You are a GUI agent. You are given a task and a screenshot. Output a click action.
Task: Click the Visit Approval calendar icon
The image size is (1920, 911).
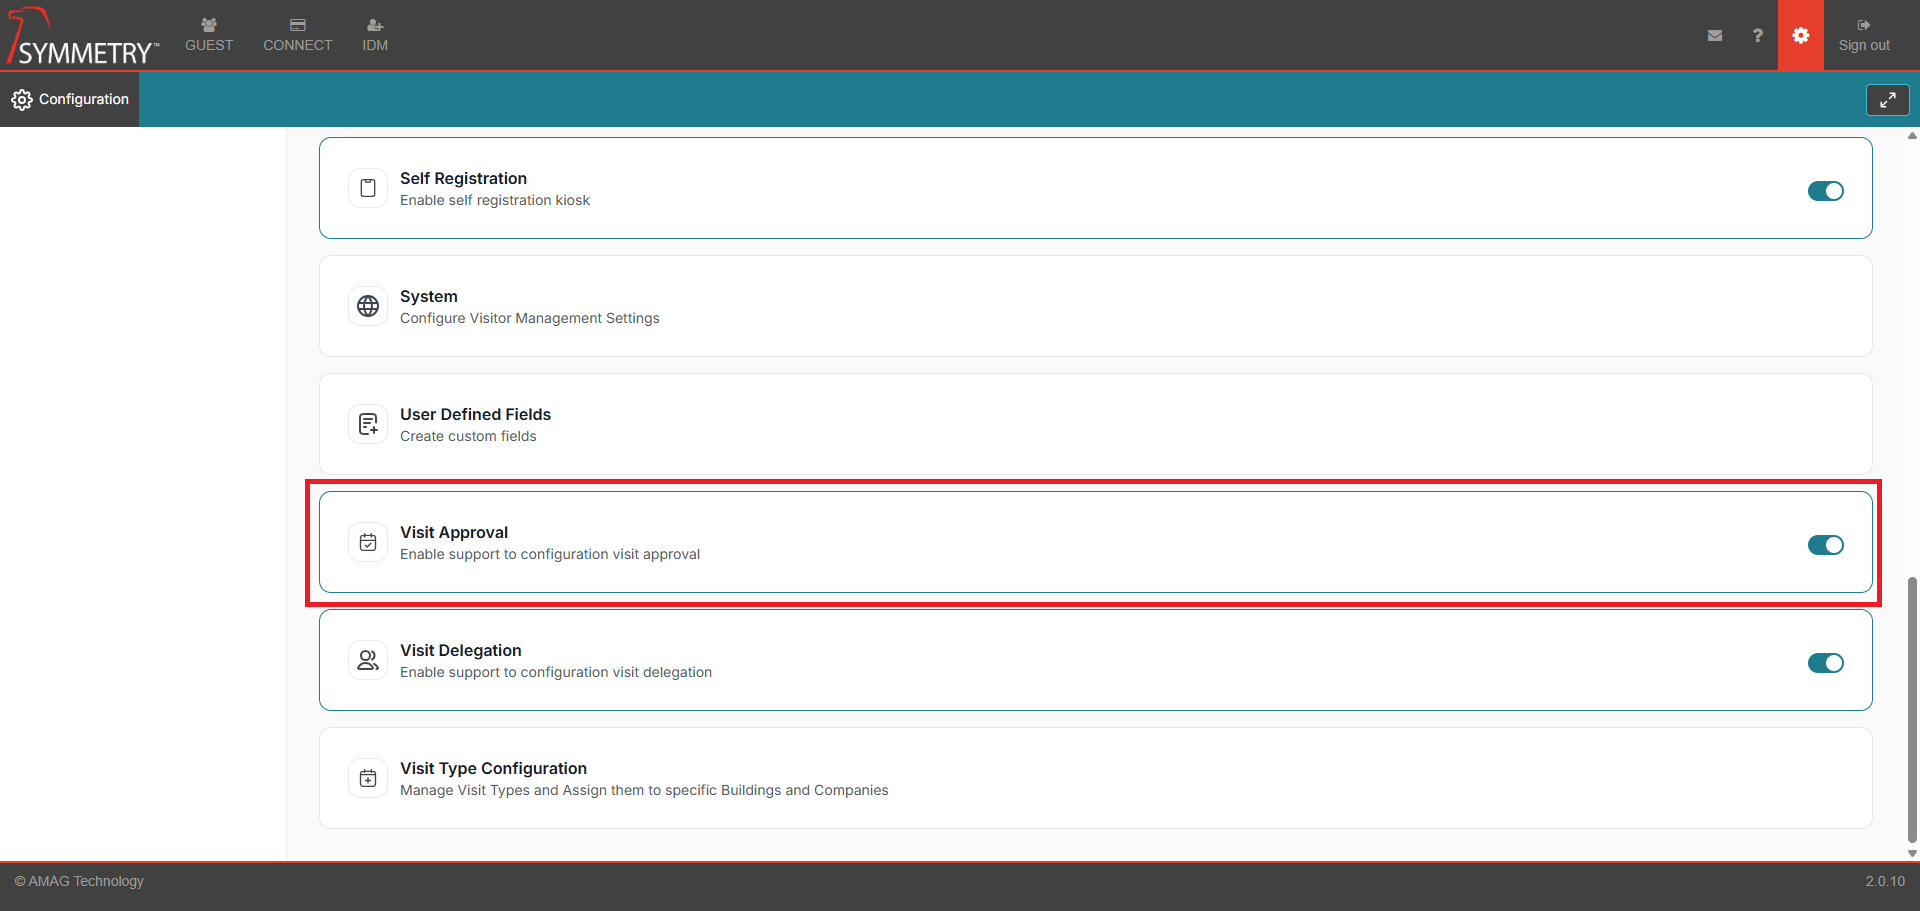368,542
